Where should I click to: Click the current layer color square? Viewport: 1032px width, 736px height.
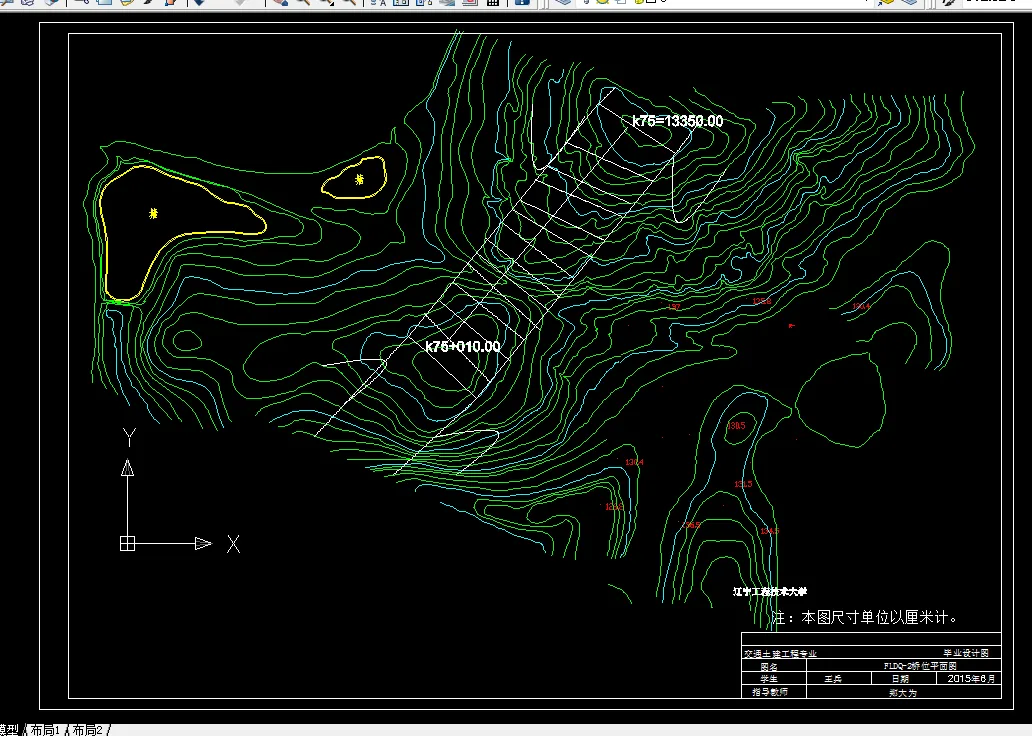650,3
